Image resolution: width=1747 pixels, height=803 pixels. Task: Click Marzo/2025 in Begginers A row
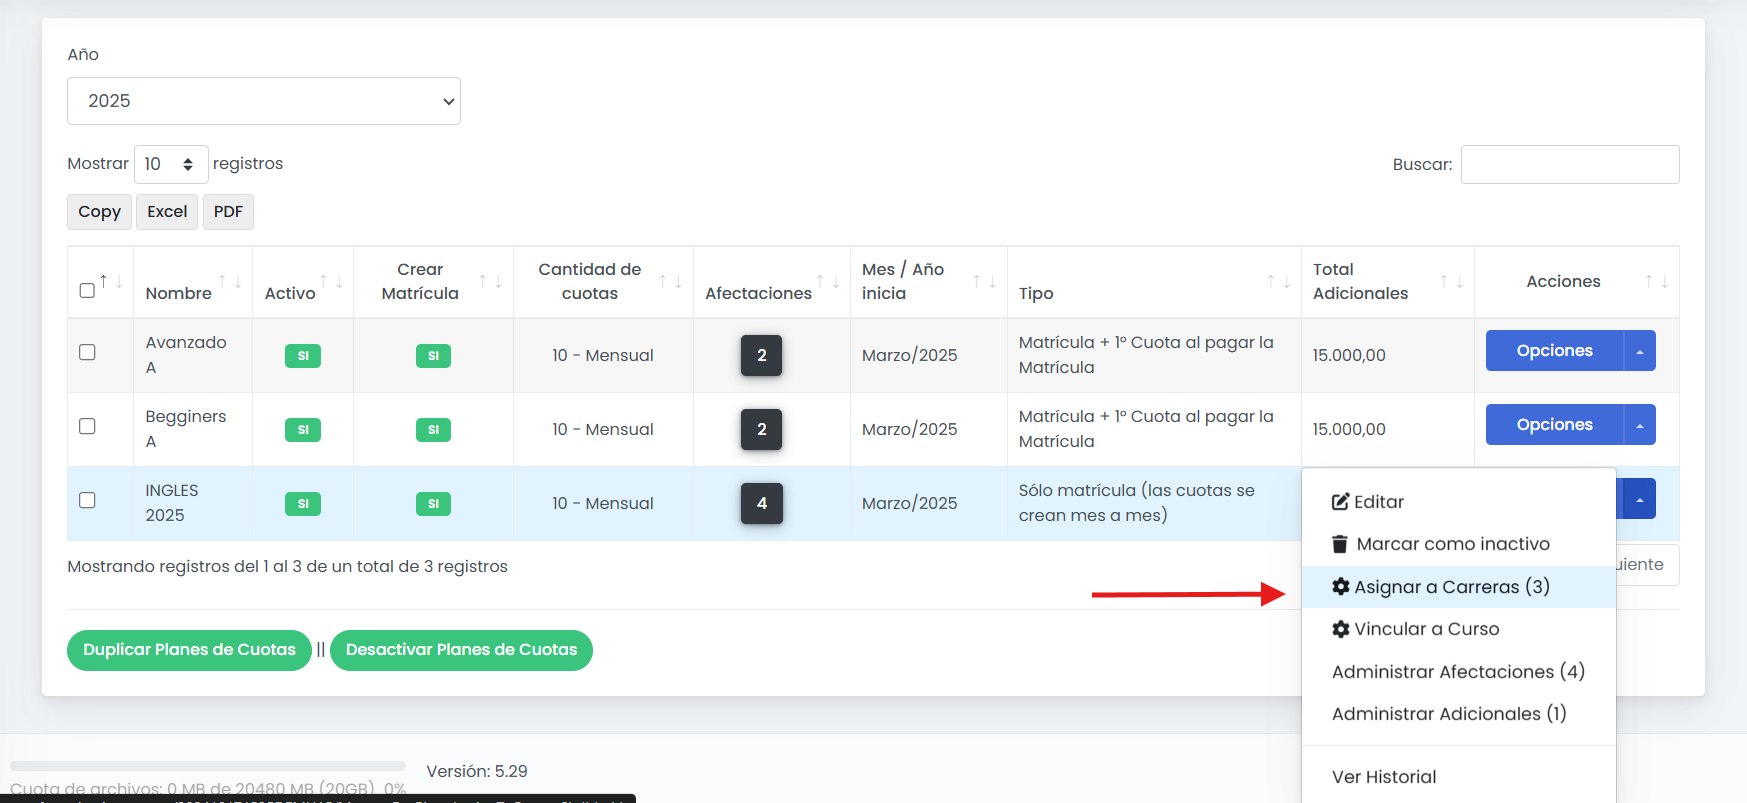(910, 430)
